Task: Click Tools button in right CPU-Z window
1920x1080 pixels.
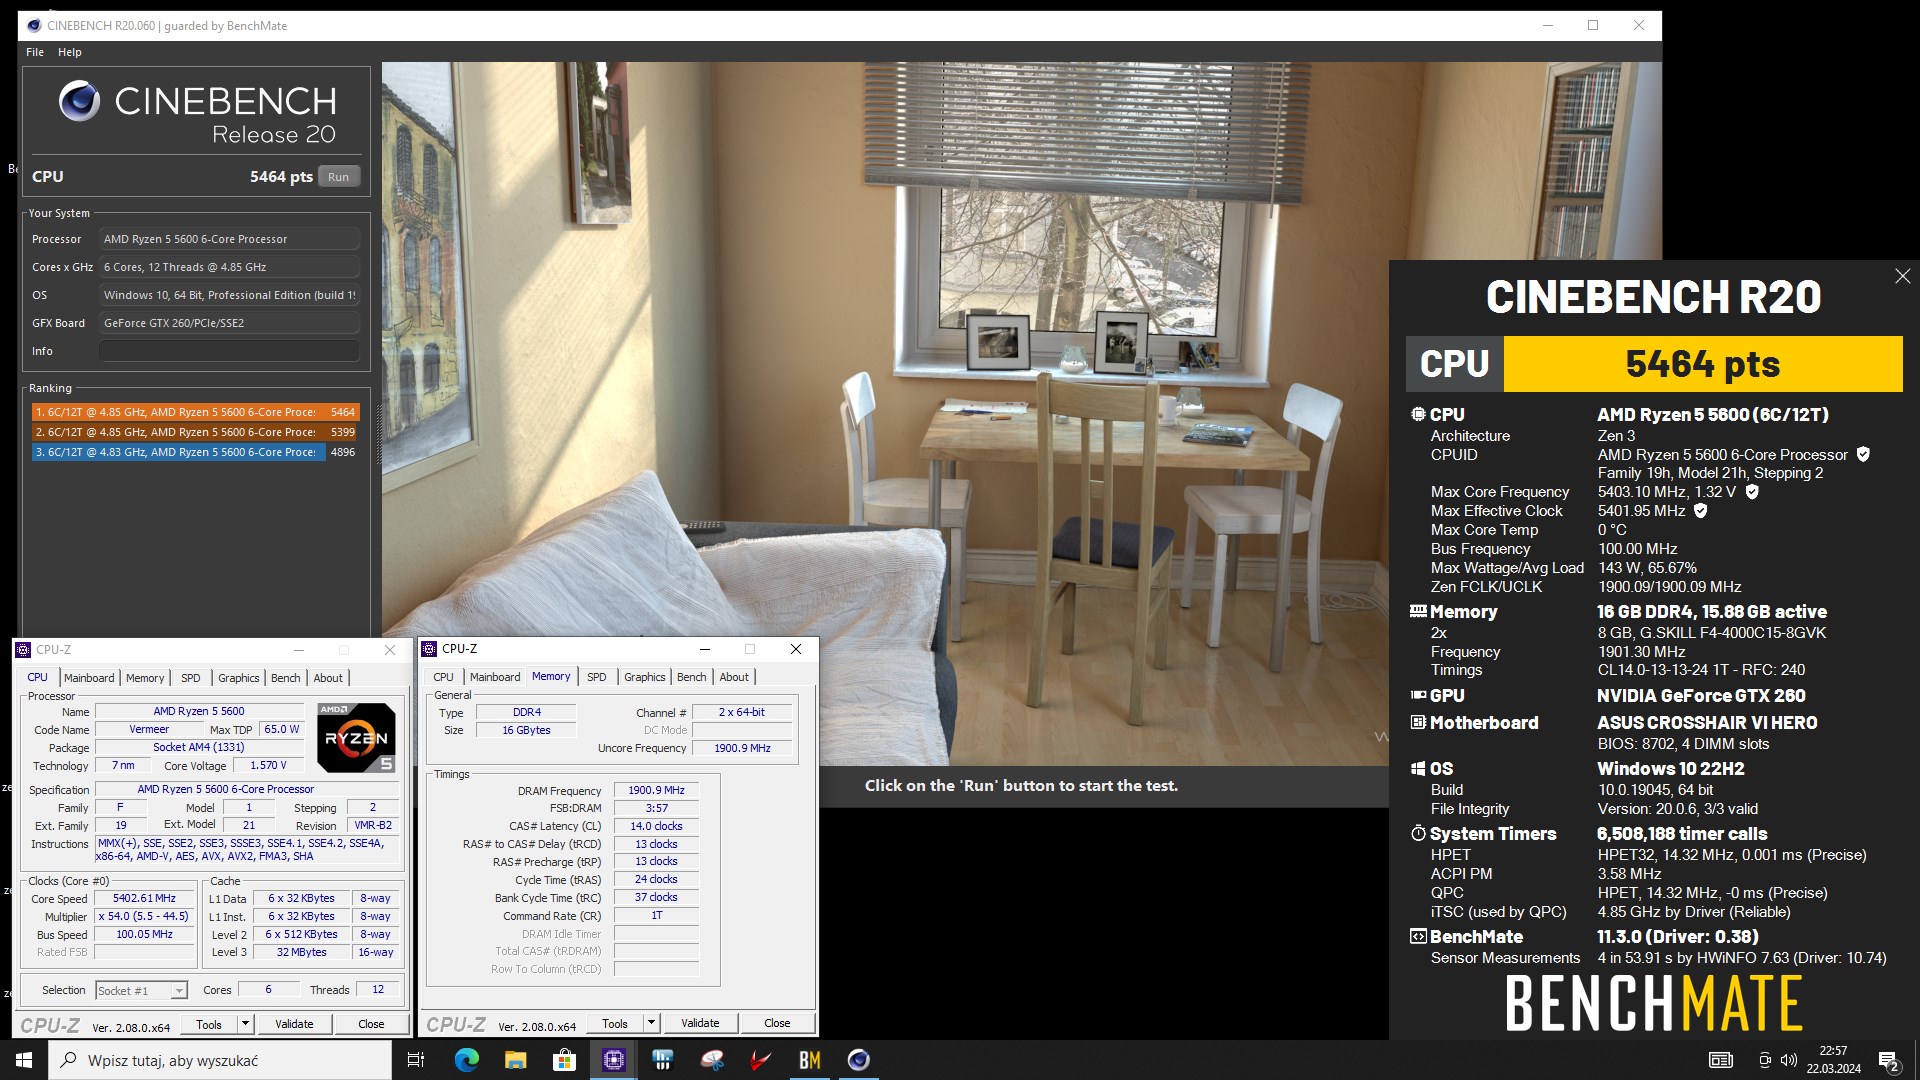Action: pyautogui.click(x=615, y=1023)
